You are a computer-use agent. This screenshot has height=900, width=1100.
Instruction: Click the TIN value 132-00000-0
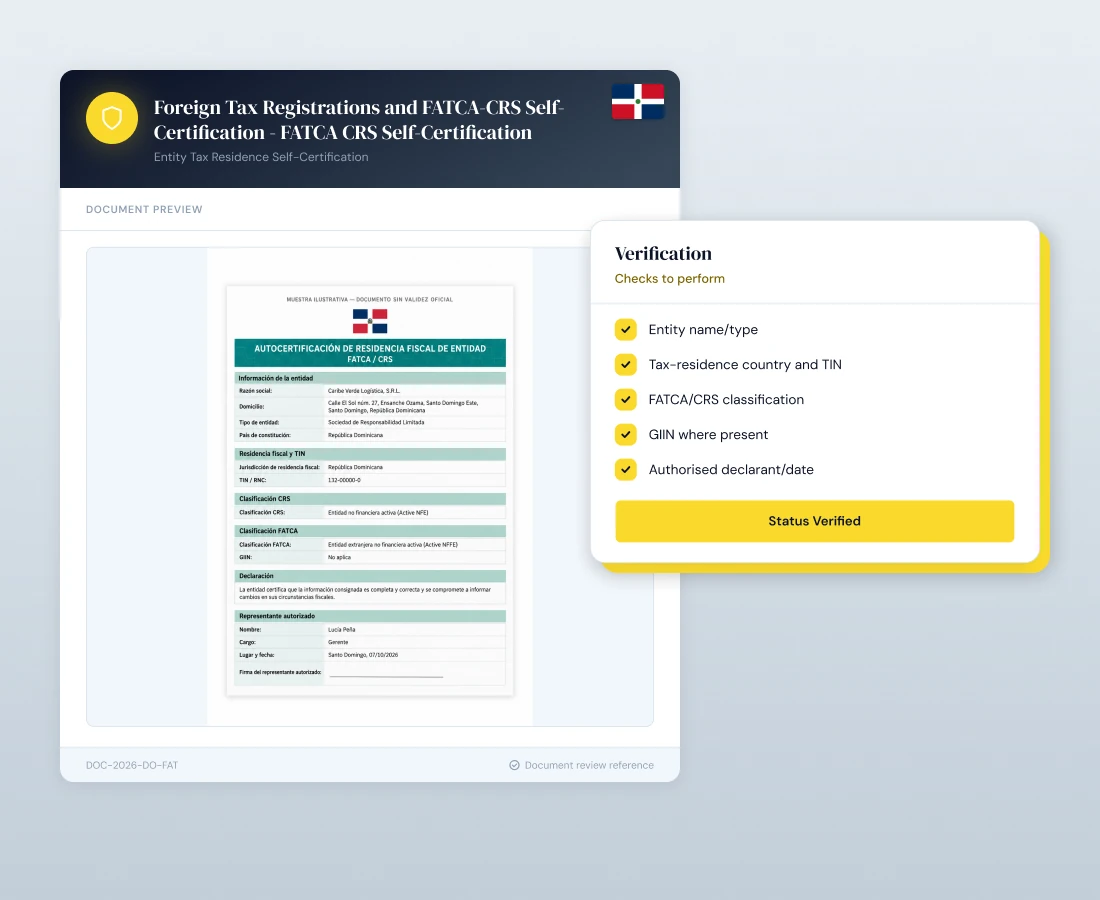point(344,481)
